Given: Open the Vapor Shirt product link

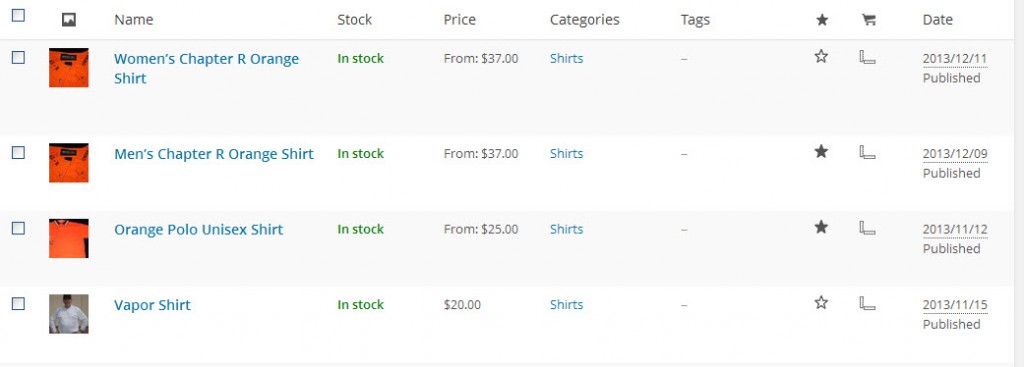Looking at the screenshot, I should [x=152, y=305].
